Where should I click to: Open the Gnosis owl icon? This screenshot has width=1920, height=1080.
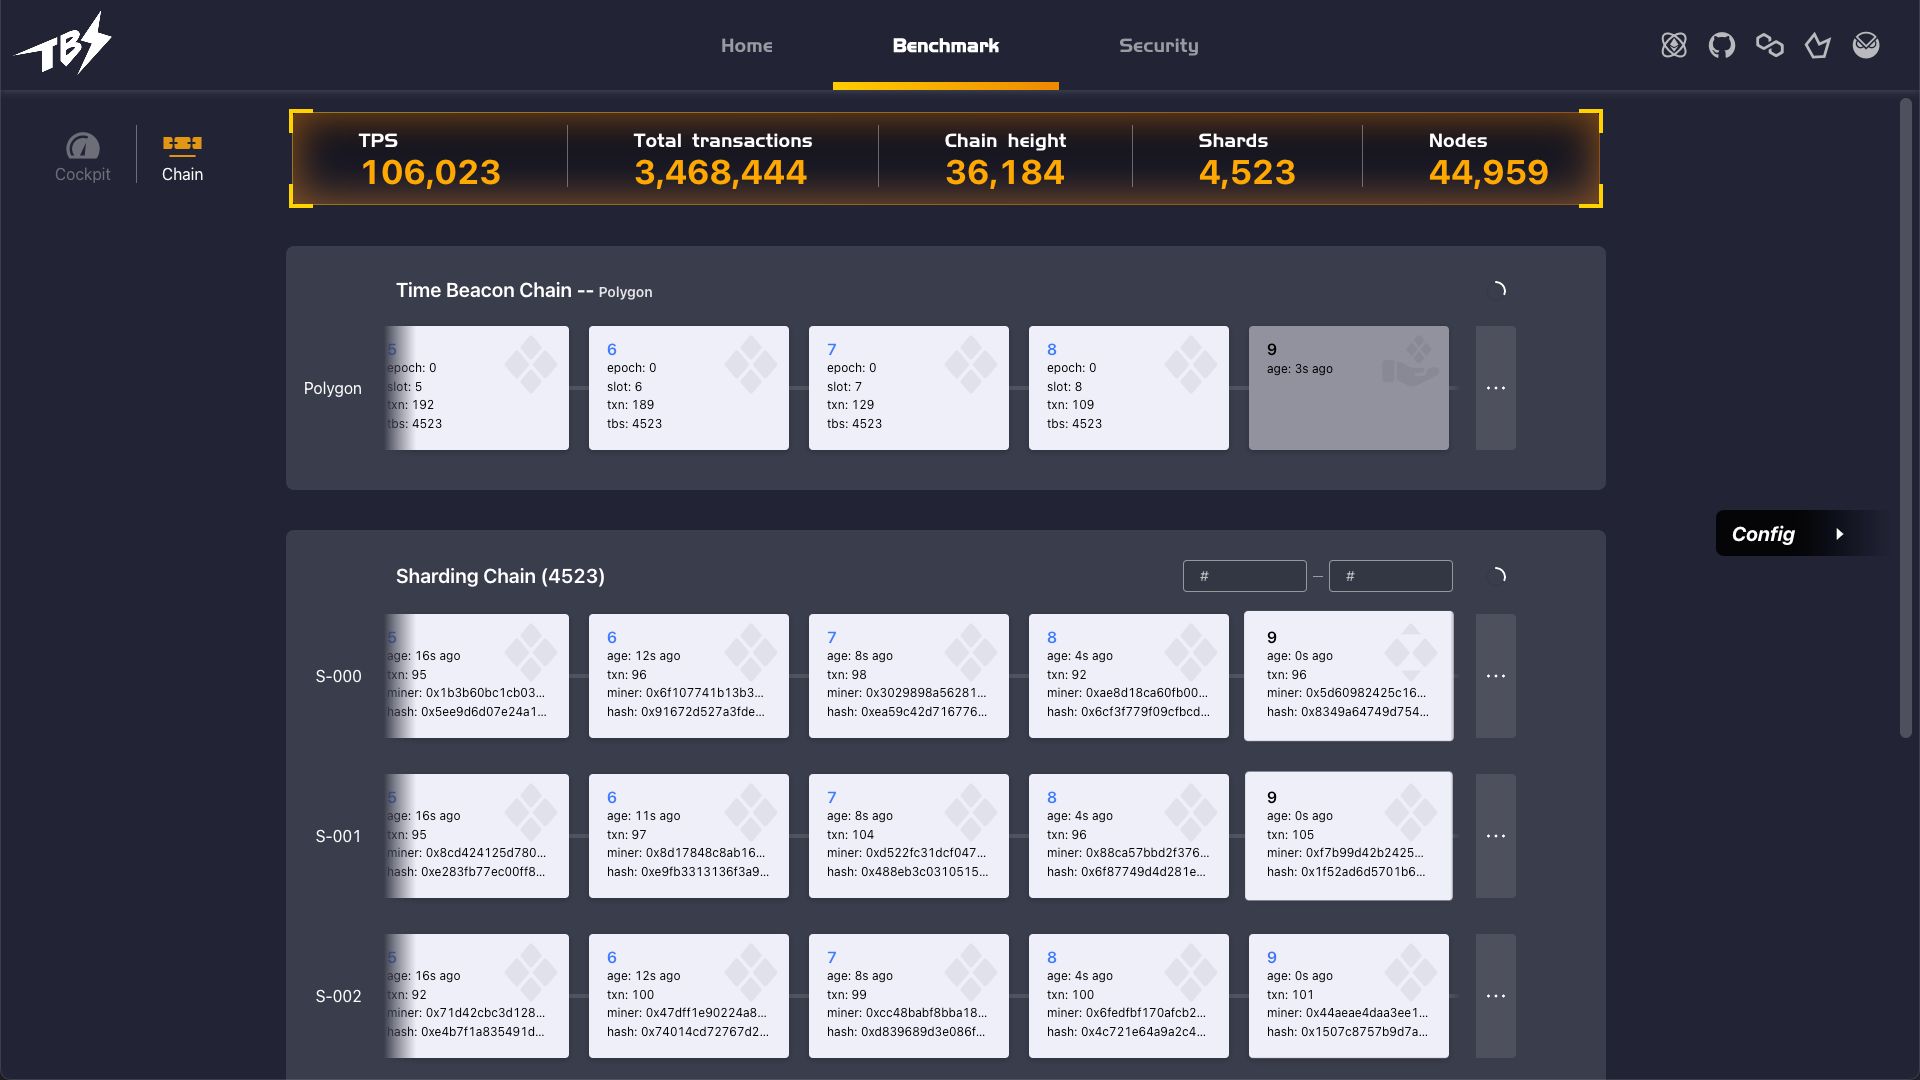click(x=1866, y=45)
